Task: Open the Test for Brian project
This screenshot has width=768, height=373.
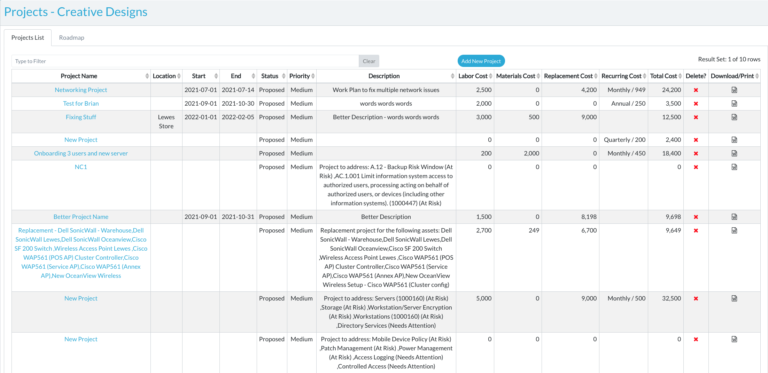Action: [x=81, y=104]
